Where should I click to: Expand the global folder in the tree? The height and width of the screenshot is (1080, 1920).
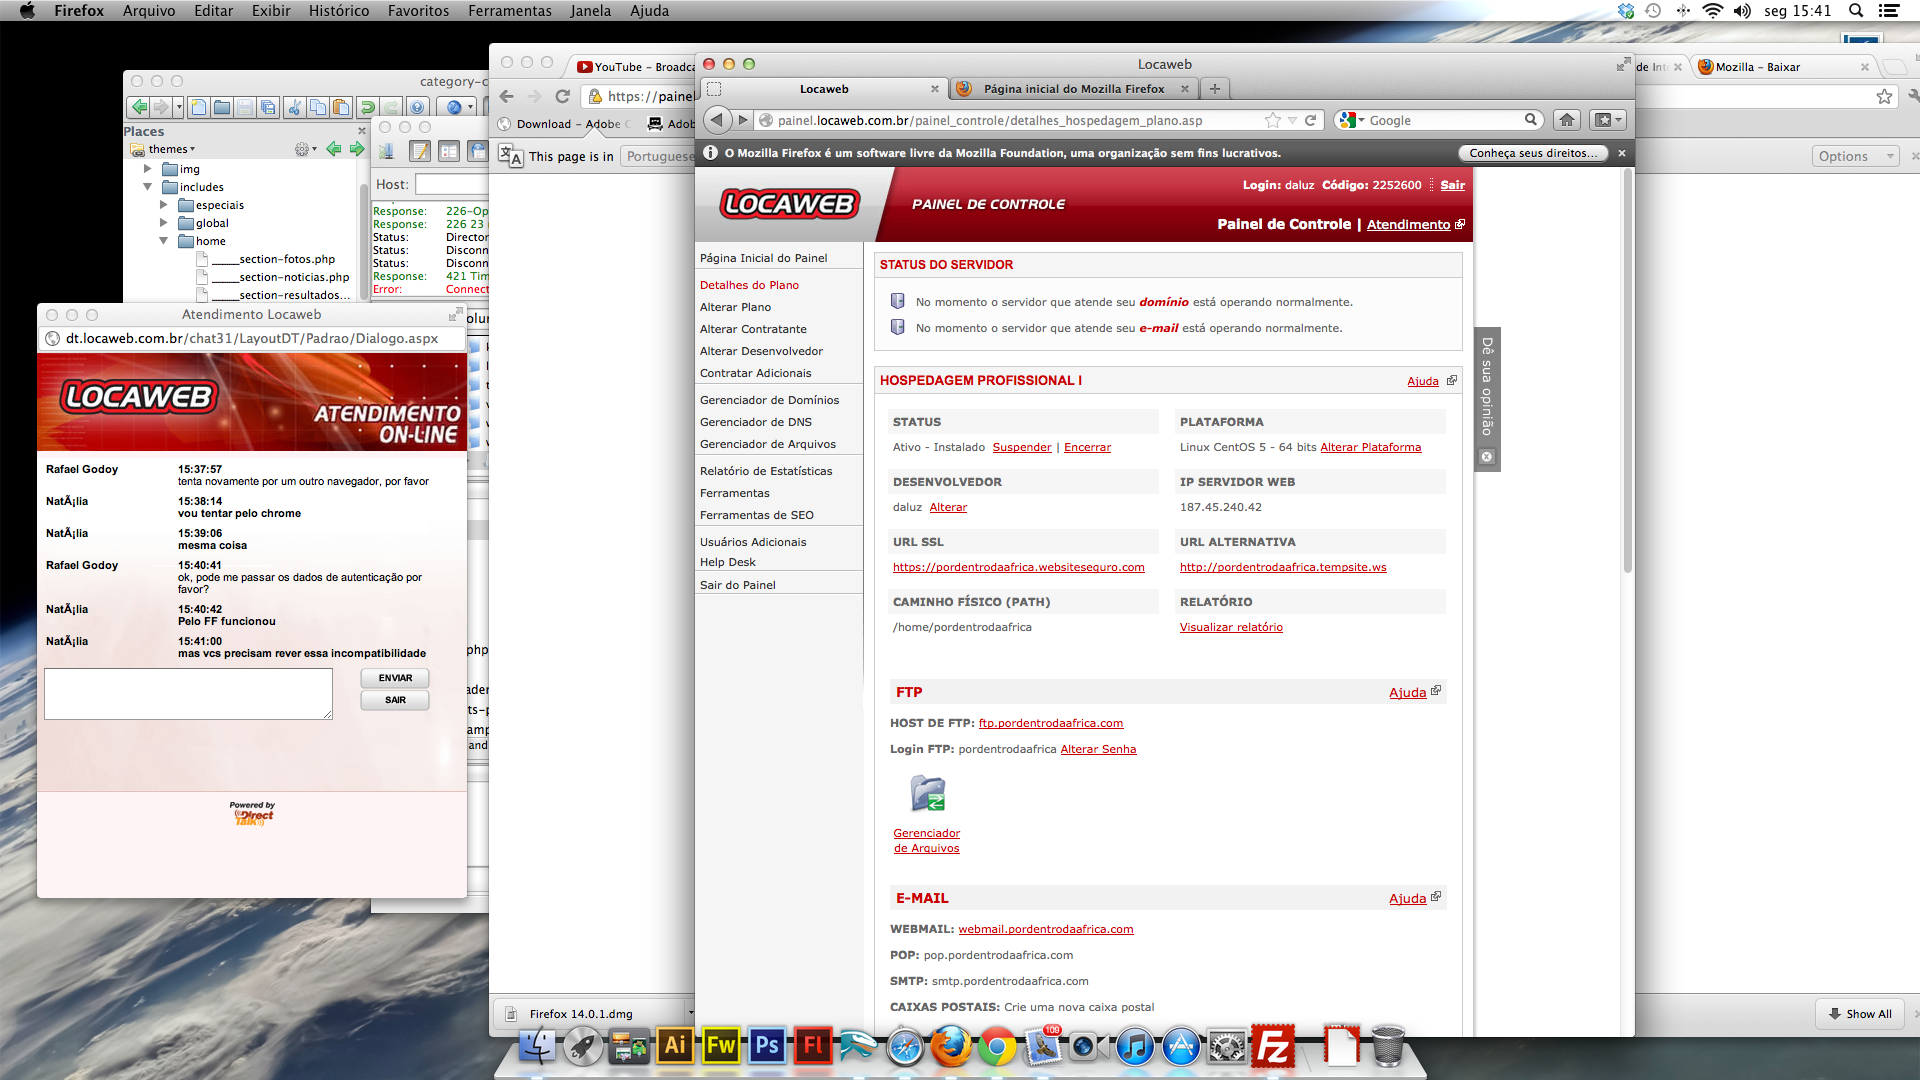163,223
